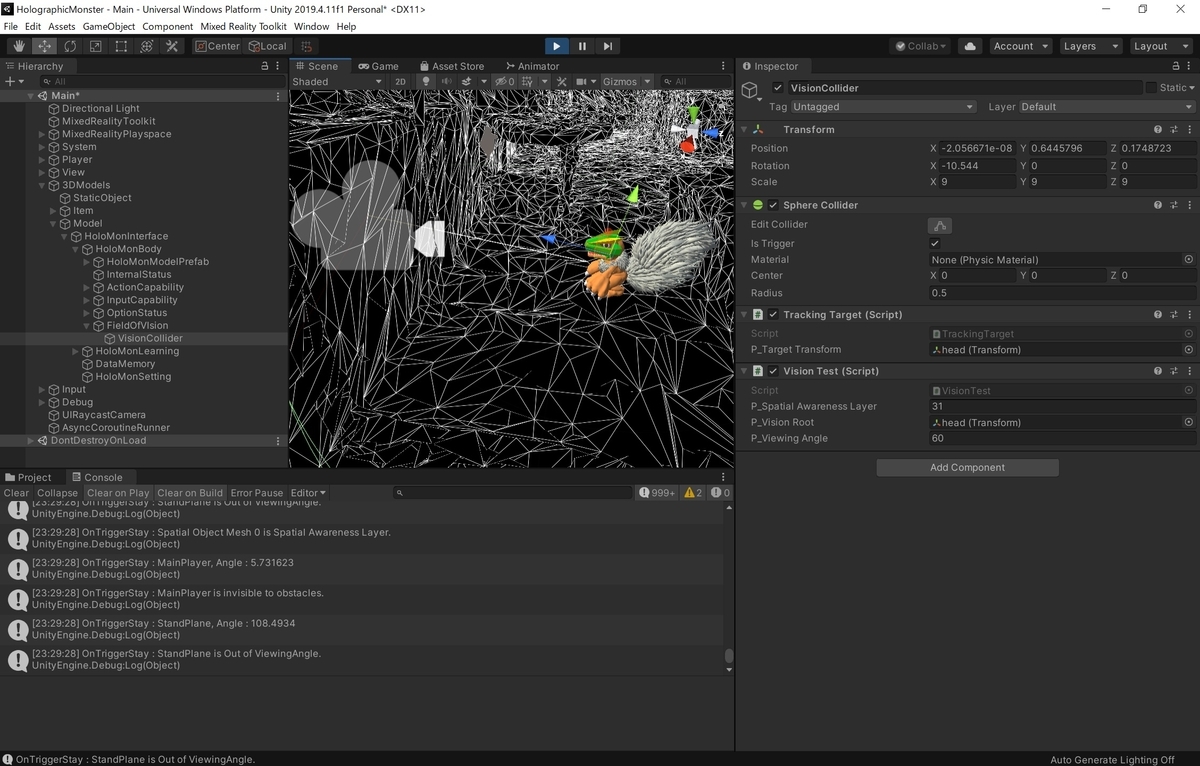Click the Step frame button

tap(607, 46)
